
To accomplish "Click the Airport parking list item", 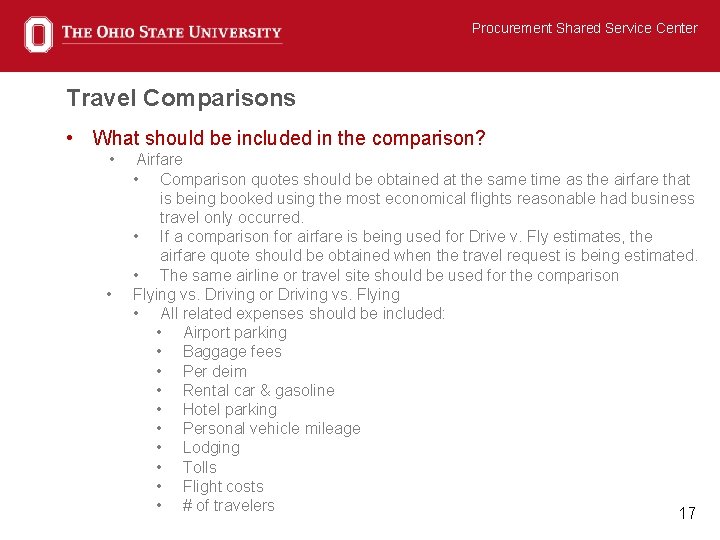I will point(234,332).
